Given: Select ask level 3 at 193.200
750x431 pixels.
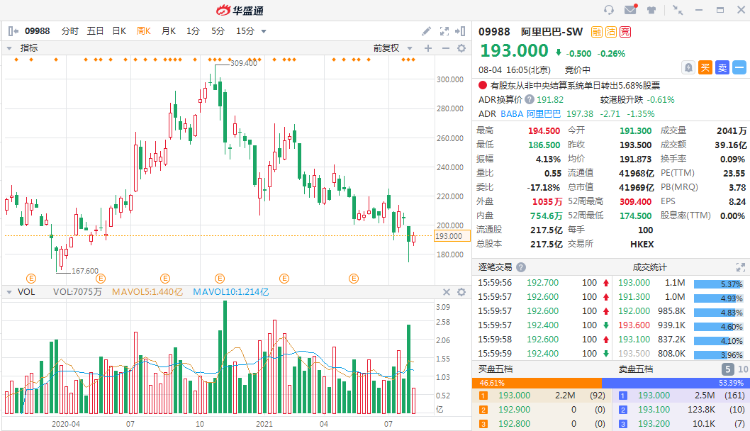Looking at the screenshot, I should click(682, 424).
